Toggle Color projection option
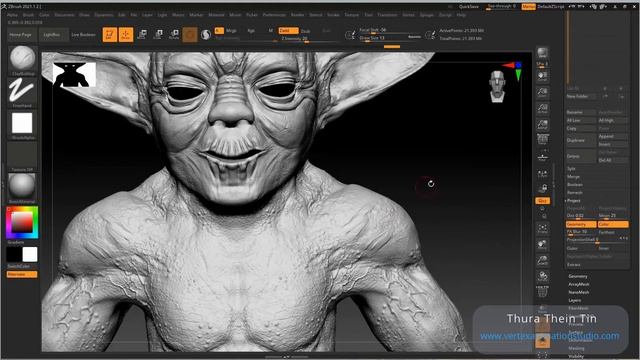The width and height of the screenshot is (640, 360). 613,224
